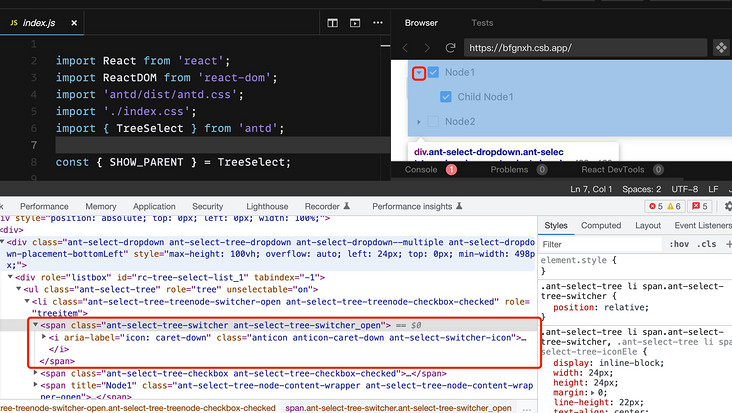
Task: Expand the margin property triangle
Action: point(592,393)
